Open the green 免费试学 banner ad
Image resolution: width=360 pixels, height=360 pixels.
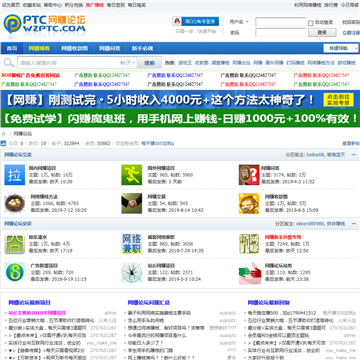coord(180,118)
